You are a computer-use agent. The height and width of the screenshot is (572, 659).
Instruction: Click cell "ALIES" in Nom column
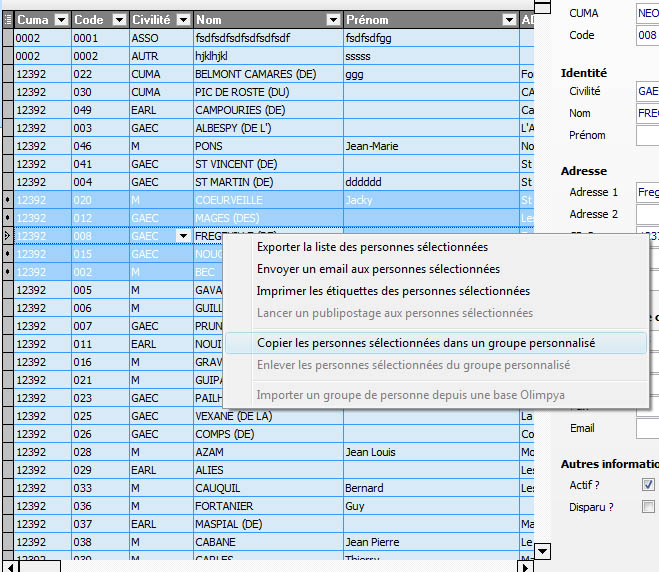268,470
